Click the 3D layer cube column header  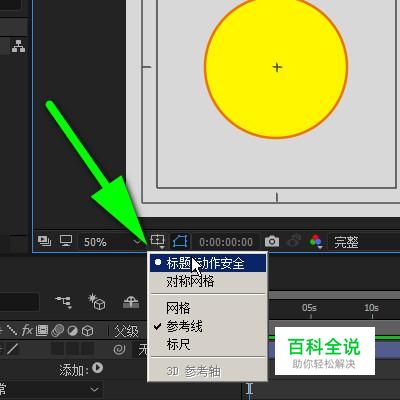pyautogui.click(x=87, y=331)
